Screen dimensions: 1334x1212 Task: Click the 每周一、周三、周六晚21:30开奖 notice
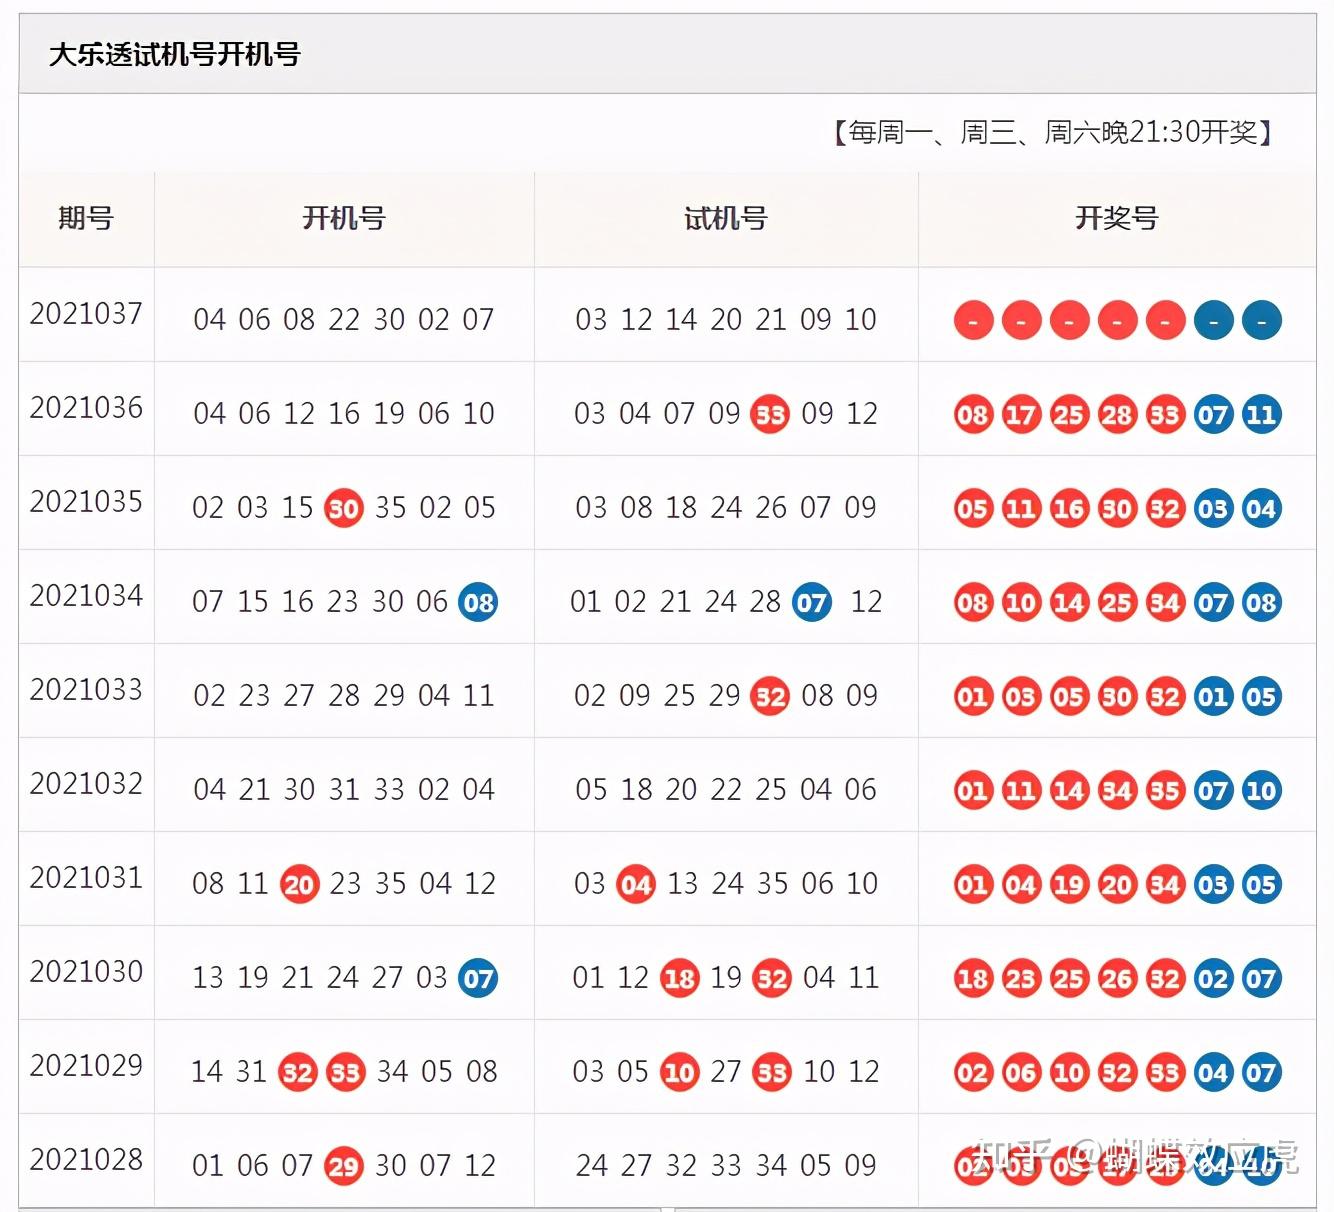tap(1052, 132)
